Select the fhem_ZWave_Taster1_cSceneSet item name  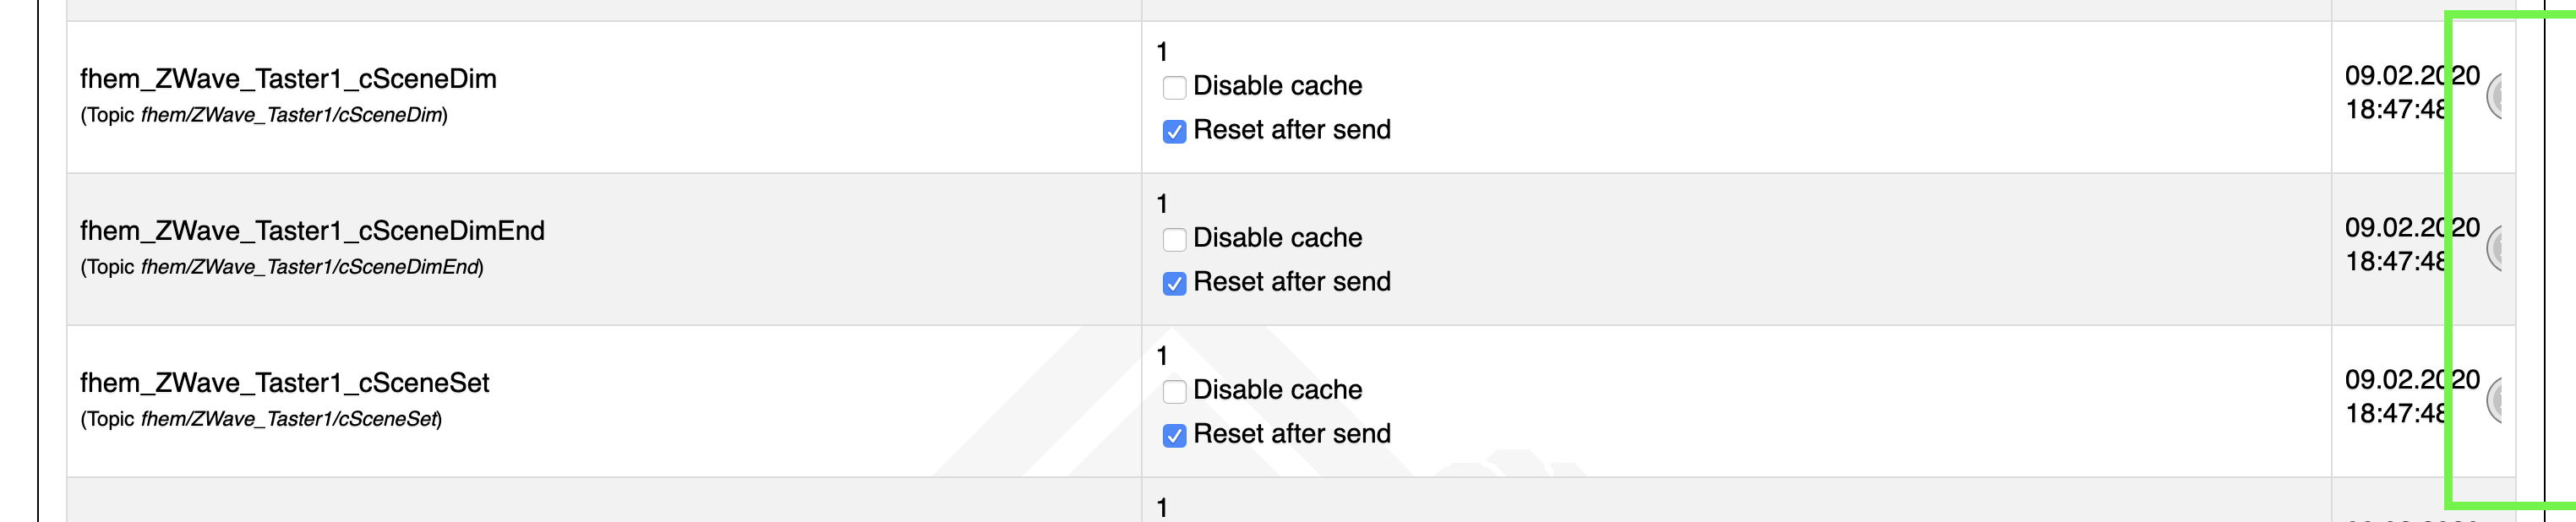click(285, 383)
